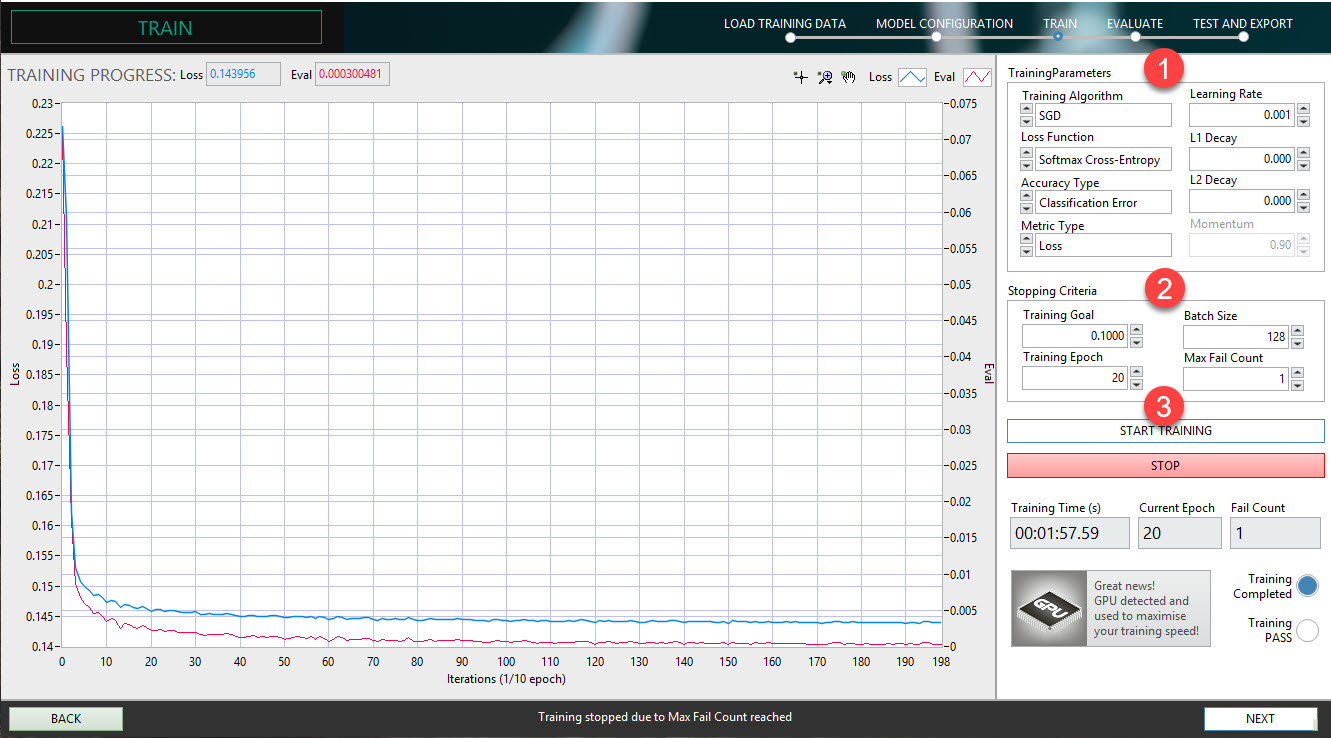Increment the Learning Rate value

pos(1302,110)
